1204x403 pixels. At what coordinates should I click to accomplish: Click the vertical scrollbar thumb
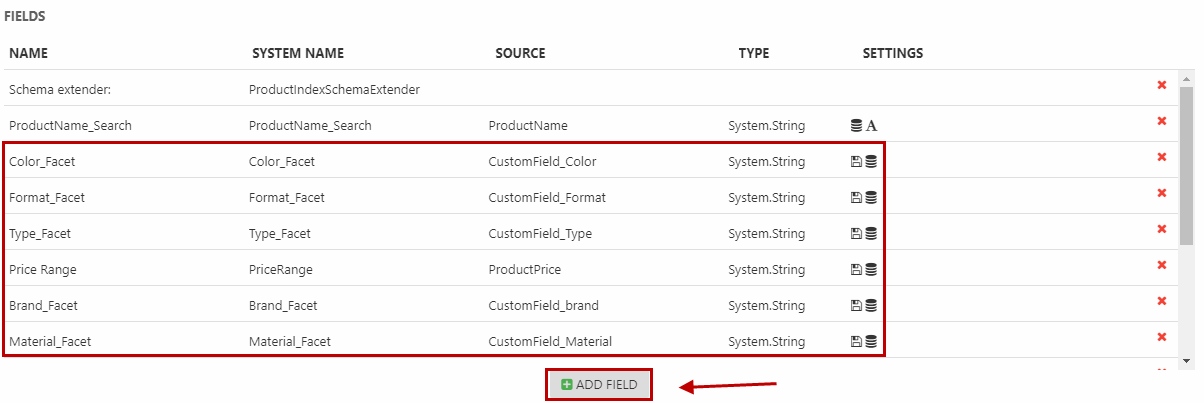point(1187,165)
